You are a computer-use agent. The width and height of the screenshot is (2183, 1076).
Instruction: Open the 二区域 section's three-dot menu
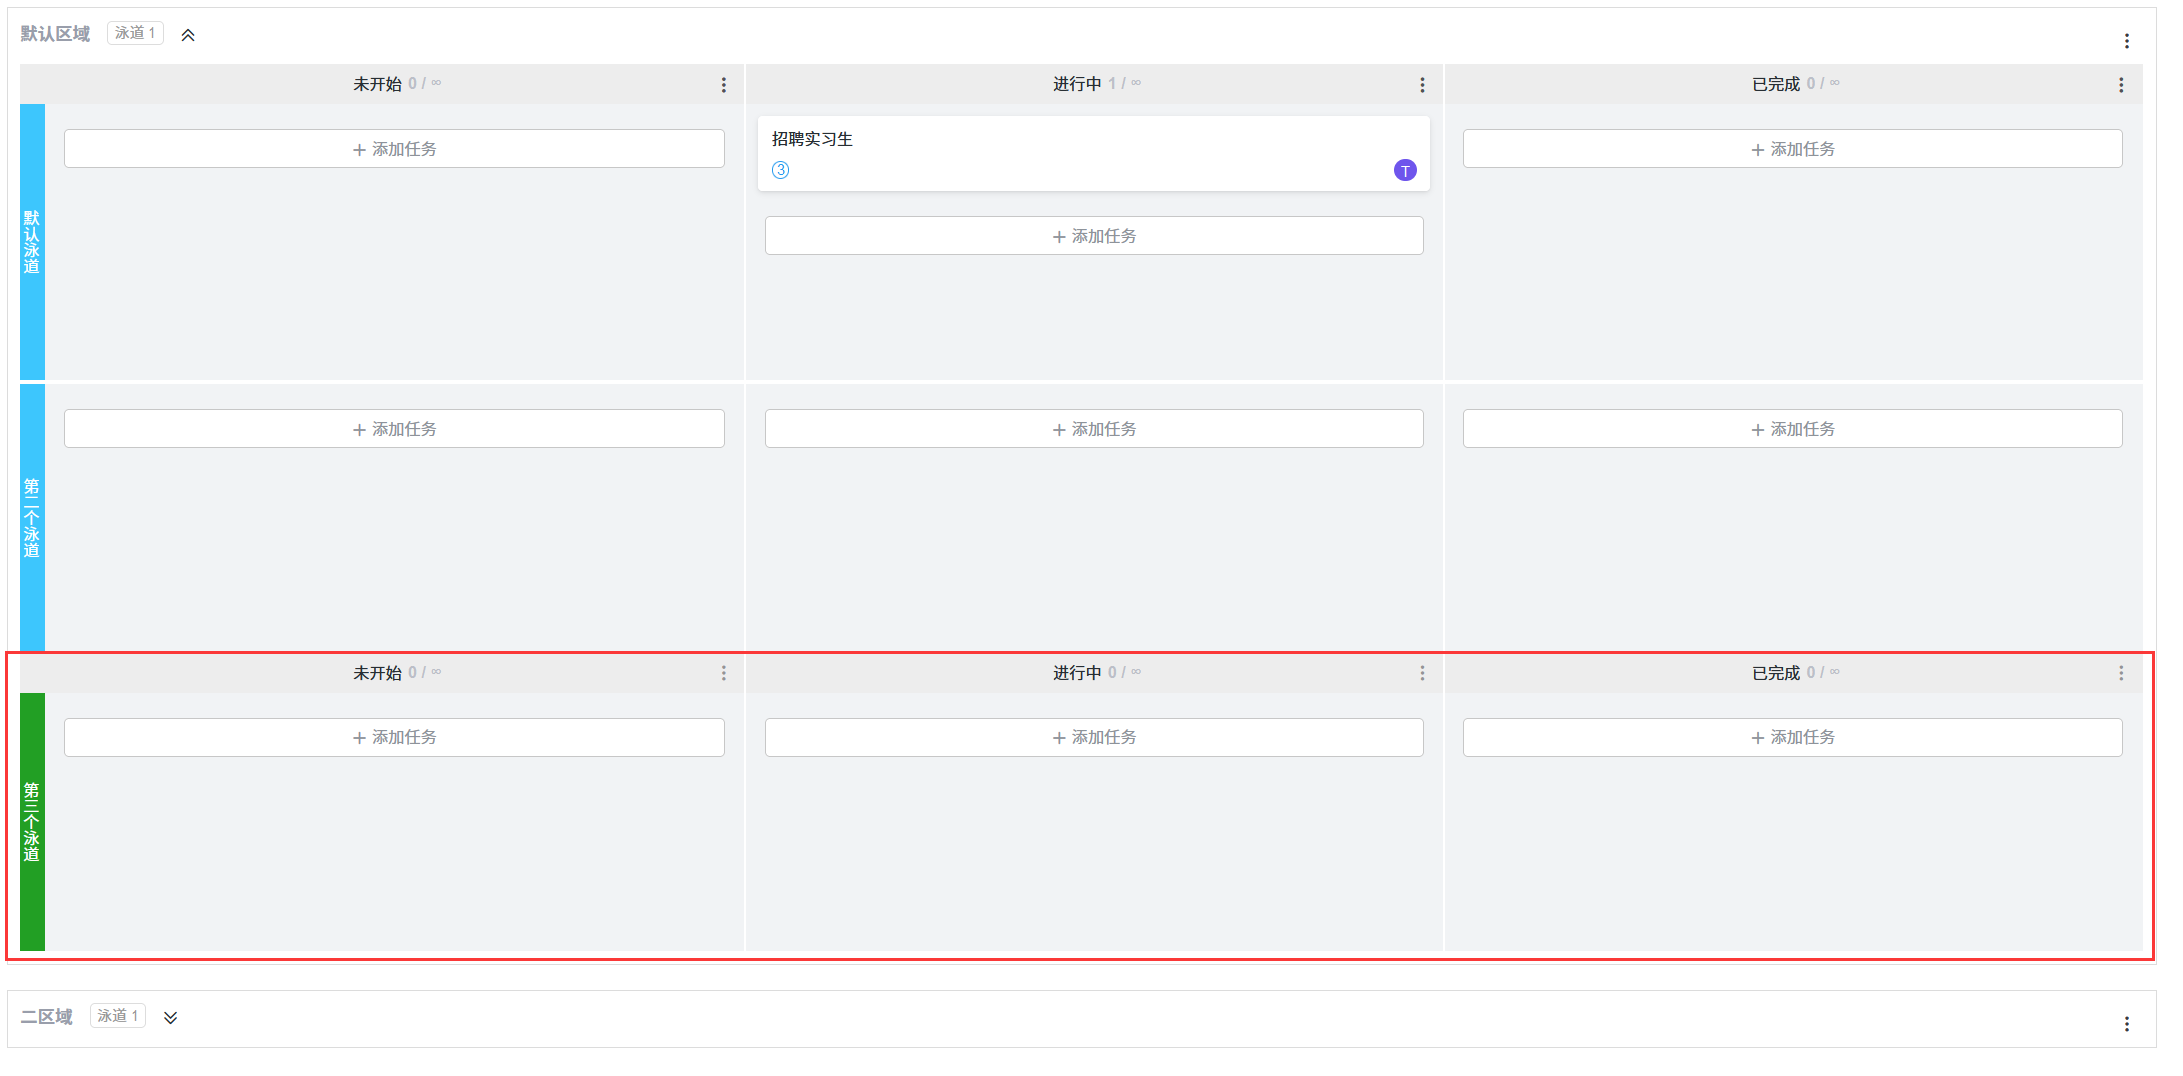[x=2126, y=1024]
